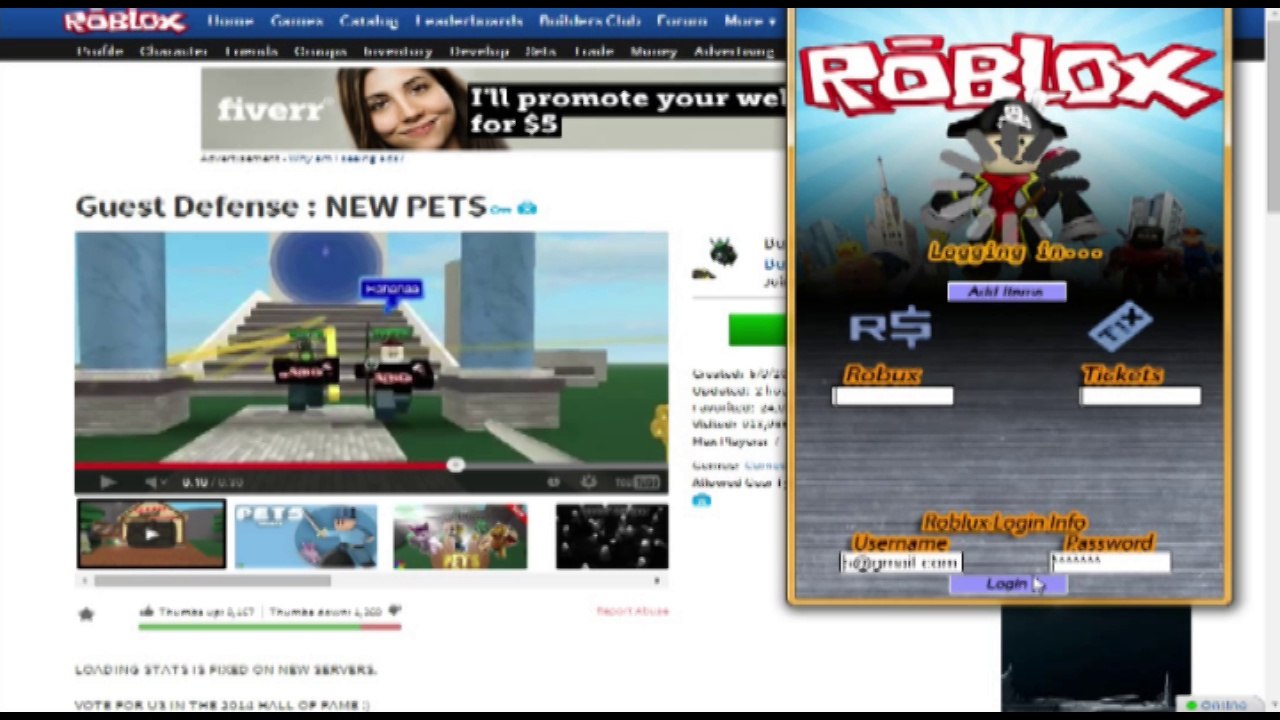Play the Guest Defense video
This screenshot has width=1280, height=720.
[107, 482]
